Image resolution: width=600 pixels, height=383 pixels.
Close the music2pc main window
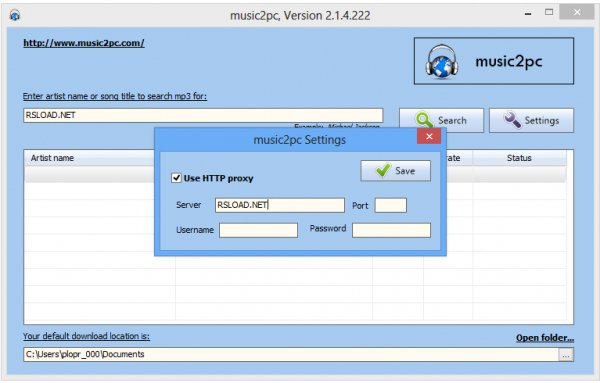click(x=577, y=12)
